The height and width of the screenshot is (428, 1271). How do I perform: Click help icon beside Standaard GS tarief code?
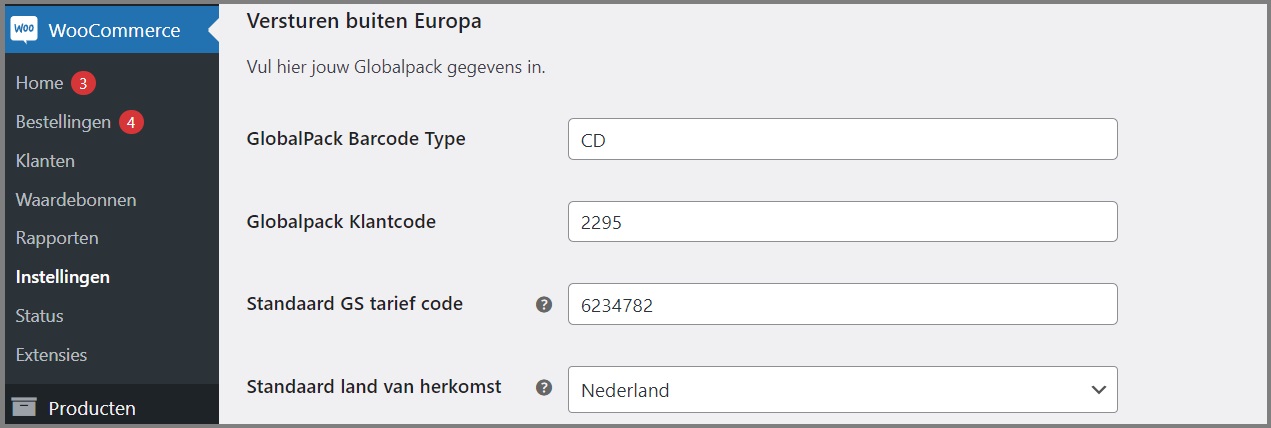pyautogui.click(x=544, y=304)
